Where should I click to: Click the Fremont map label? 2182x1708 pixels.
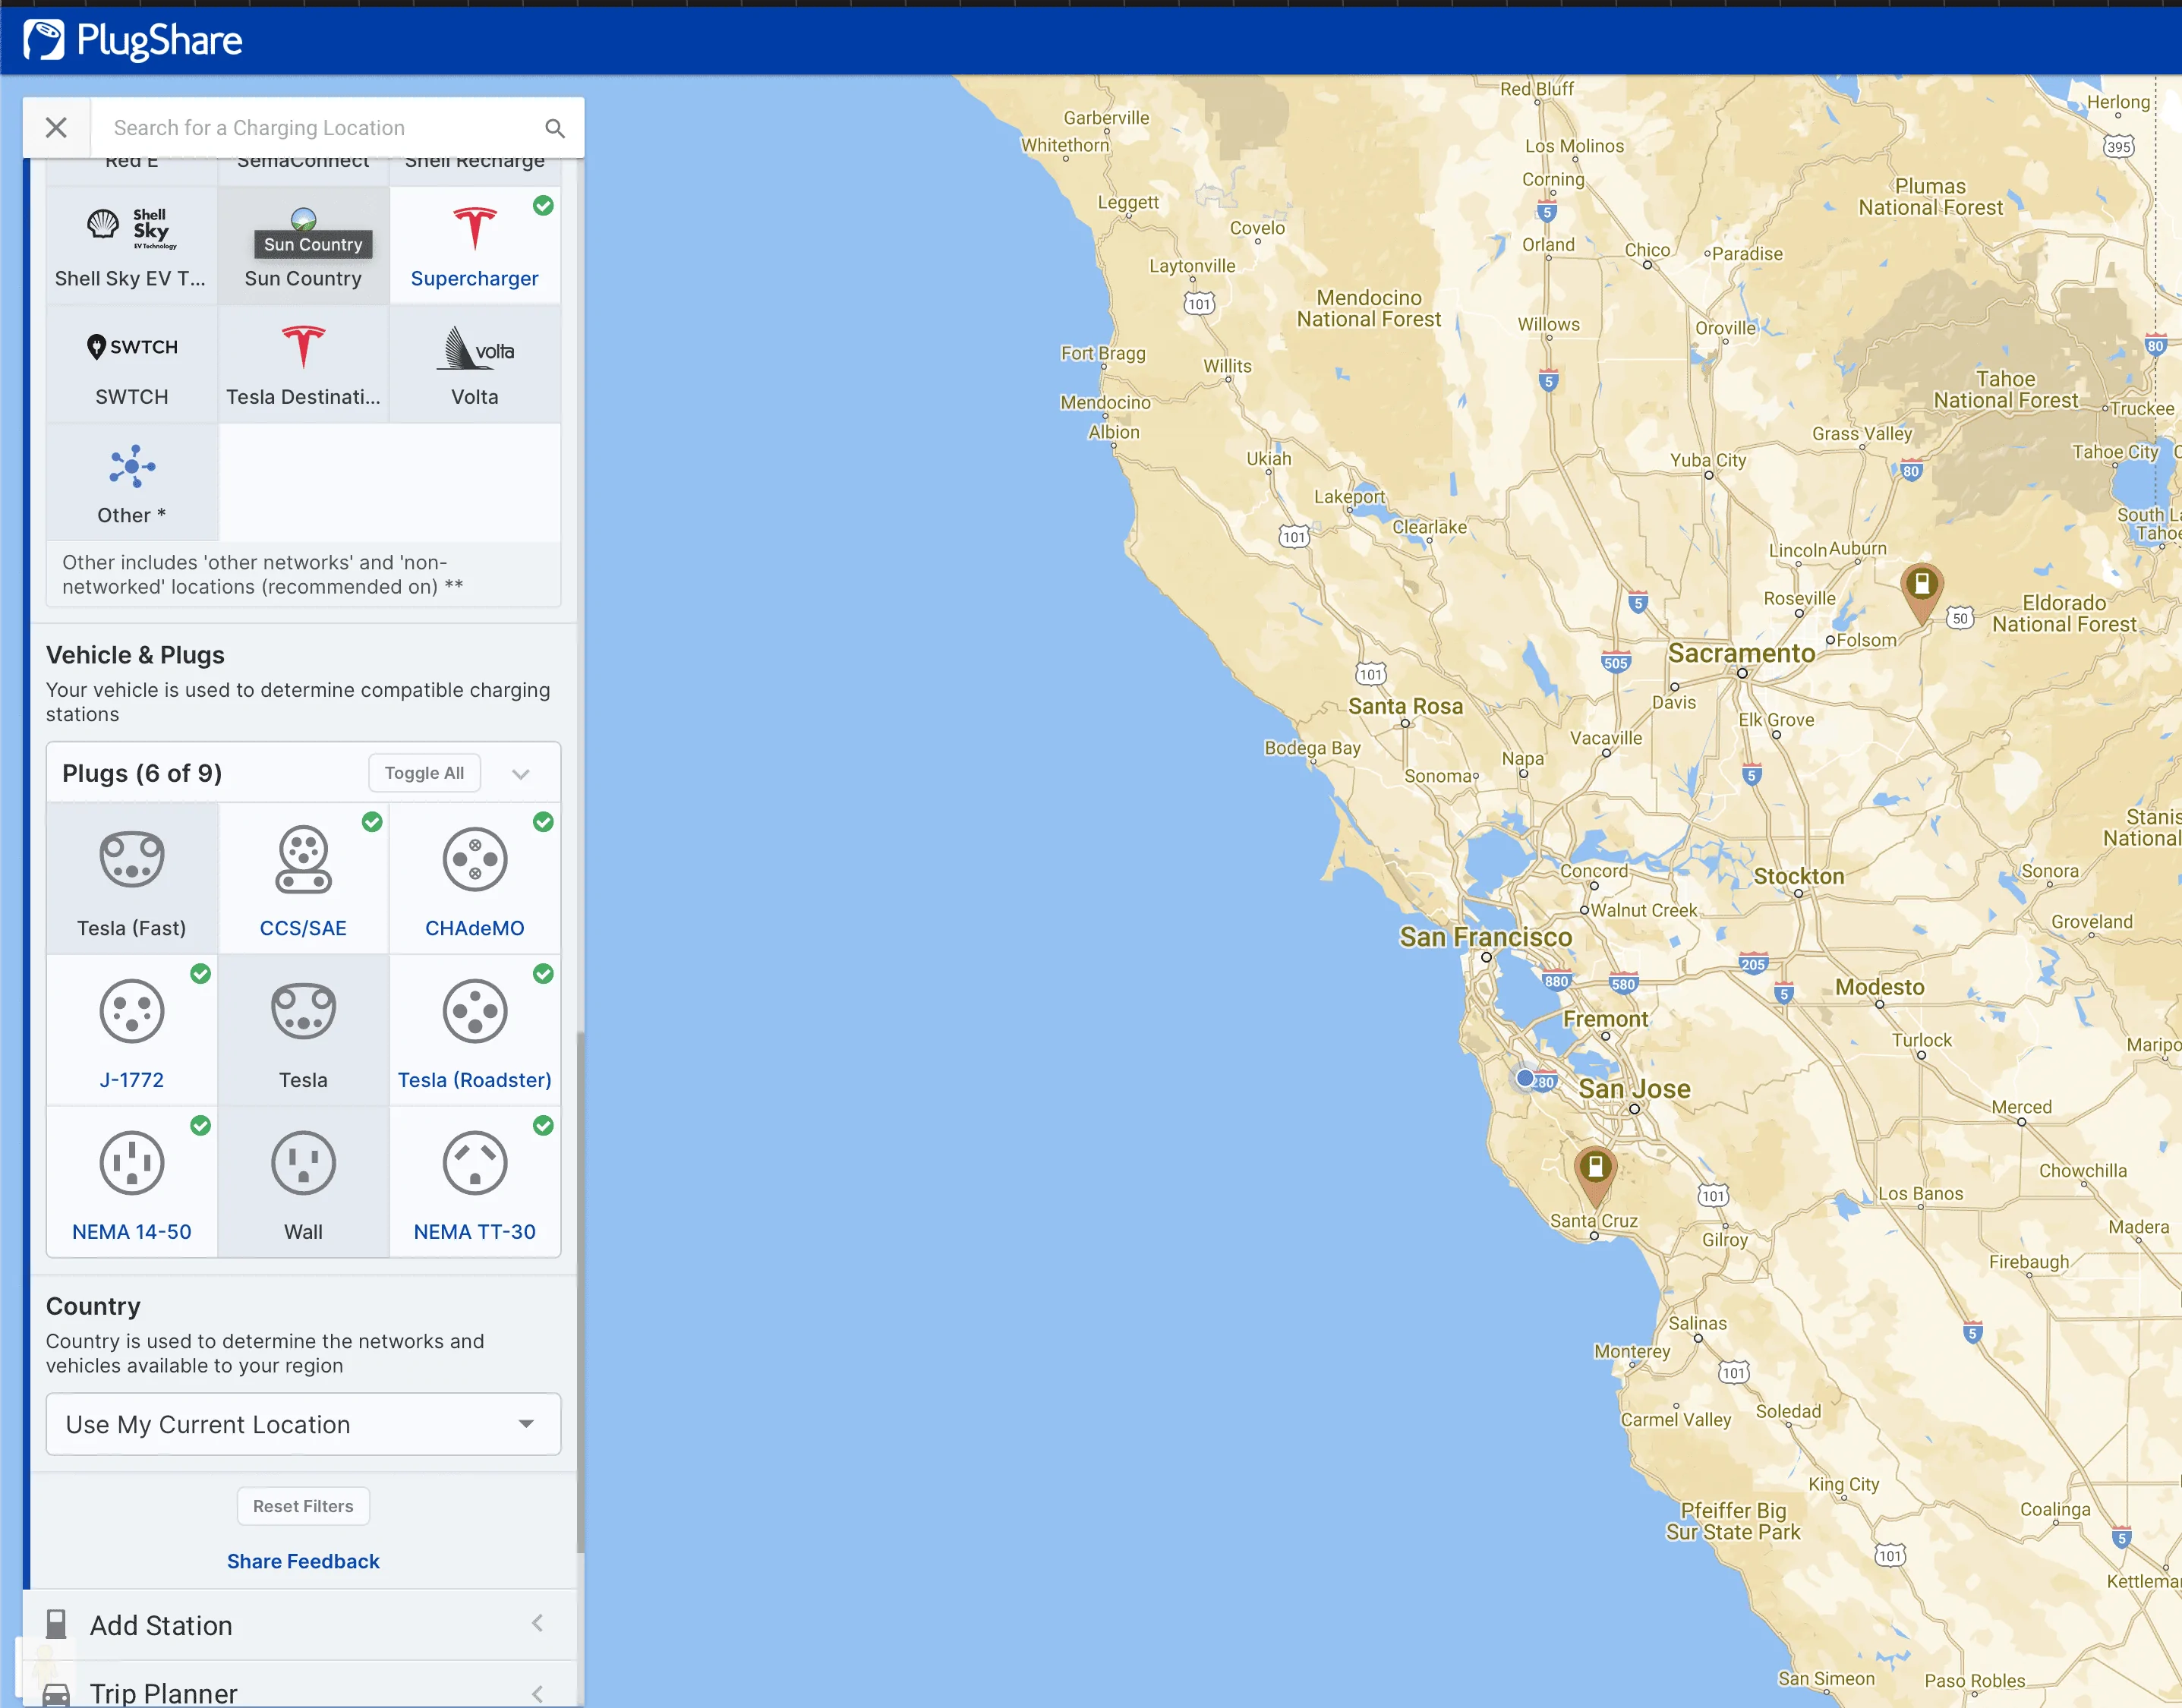pyautogui.click(x=1605, y=1019)
